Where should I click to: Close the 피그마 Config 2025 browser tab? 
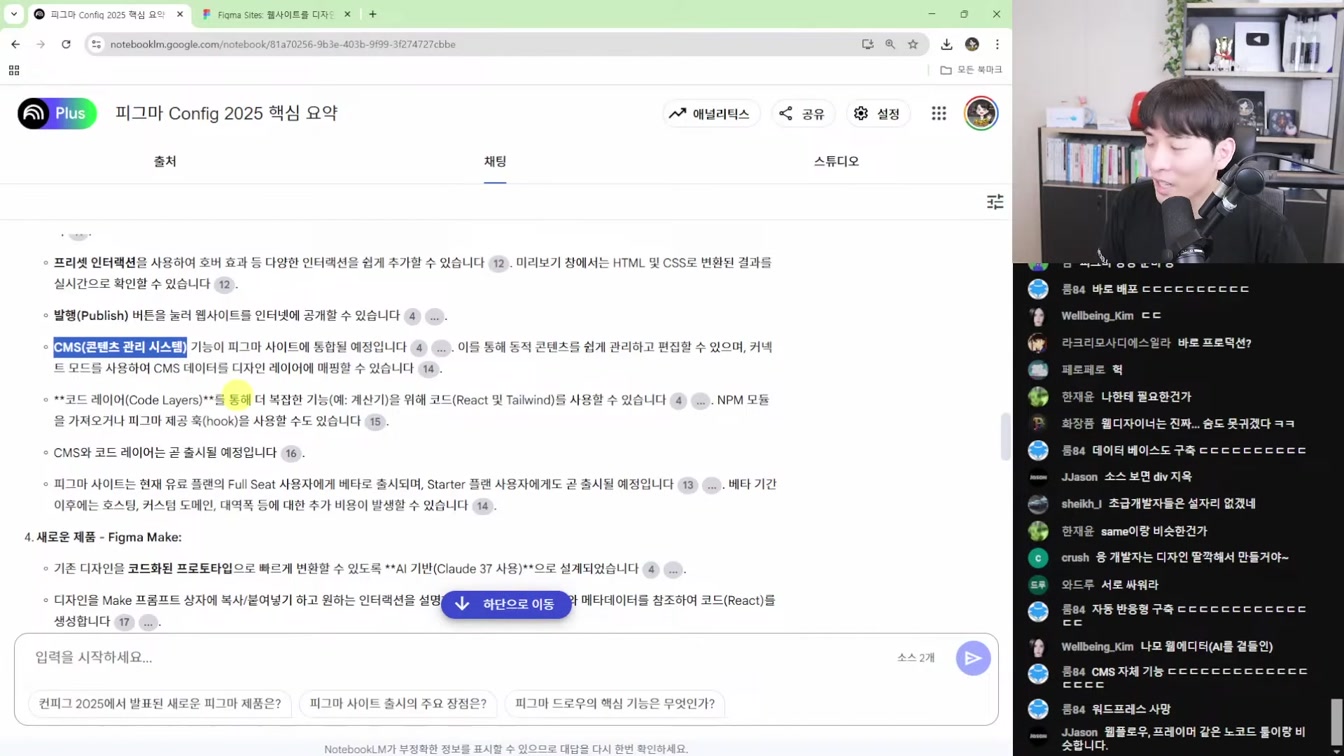[180, 14]
